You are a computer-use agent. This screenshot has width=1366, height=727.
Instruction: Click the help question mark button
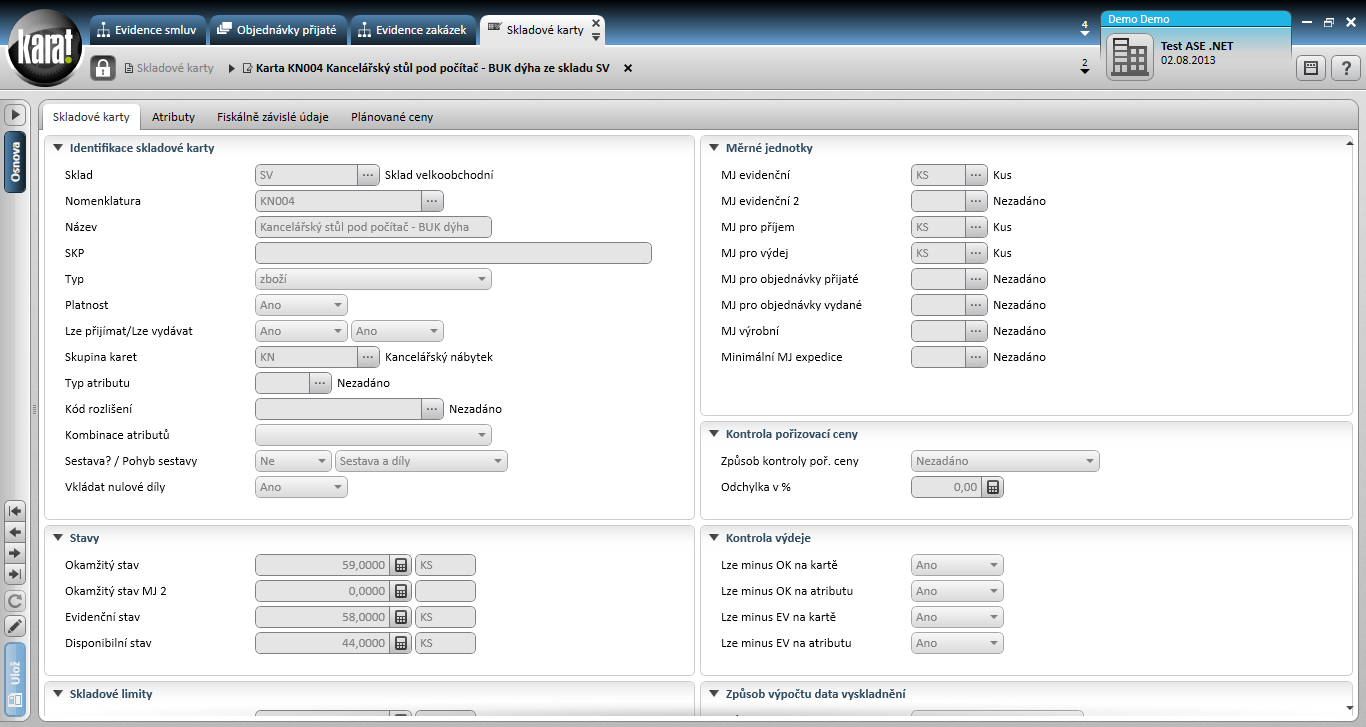coord(1345,68)
